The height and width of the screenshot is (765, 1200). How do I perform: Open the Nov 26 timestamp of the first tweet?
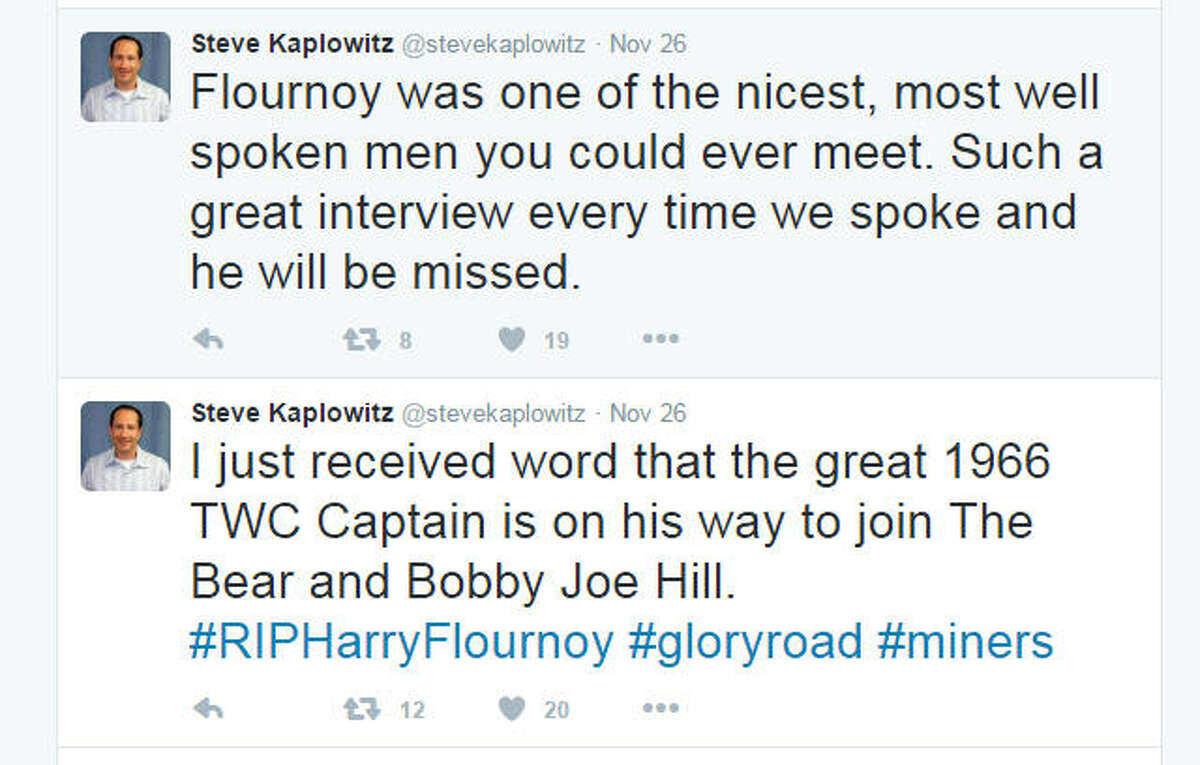[x=648, y=44]
